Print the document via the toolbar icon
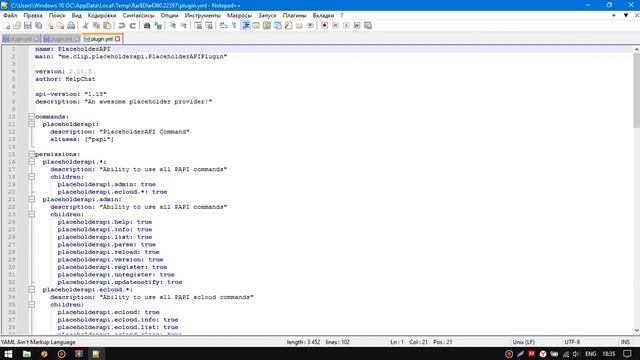Viewport: 640px width, 360px height. coord(71,26)
